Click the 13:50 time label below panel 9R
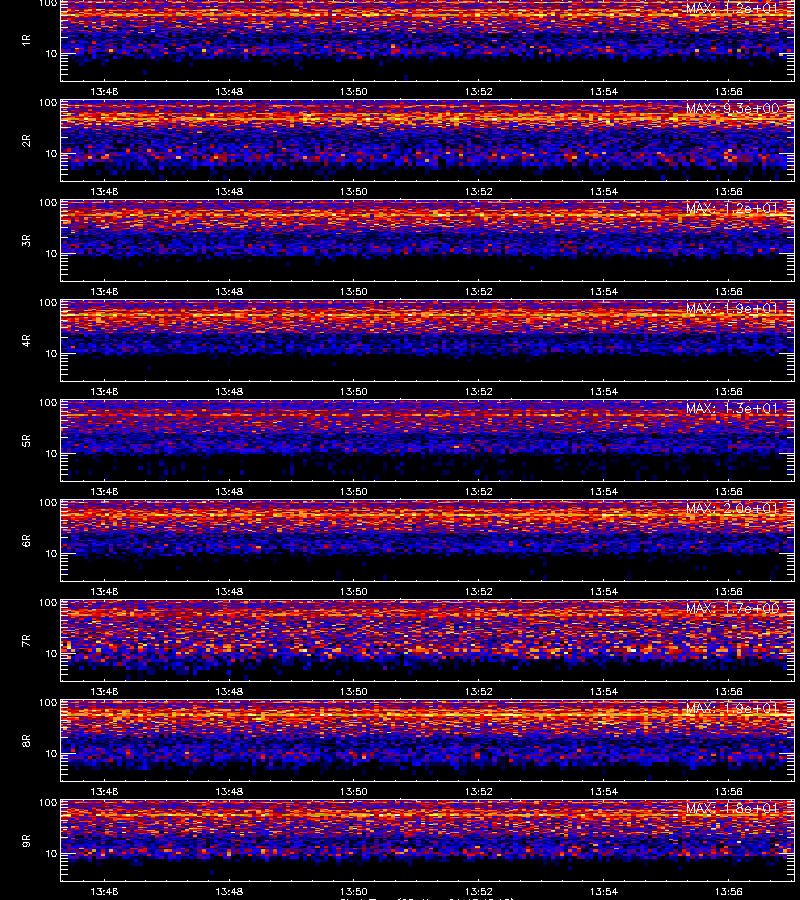 (x=354, y=891)
